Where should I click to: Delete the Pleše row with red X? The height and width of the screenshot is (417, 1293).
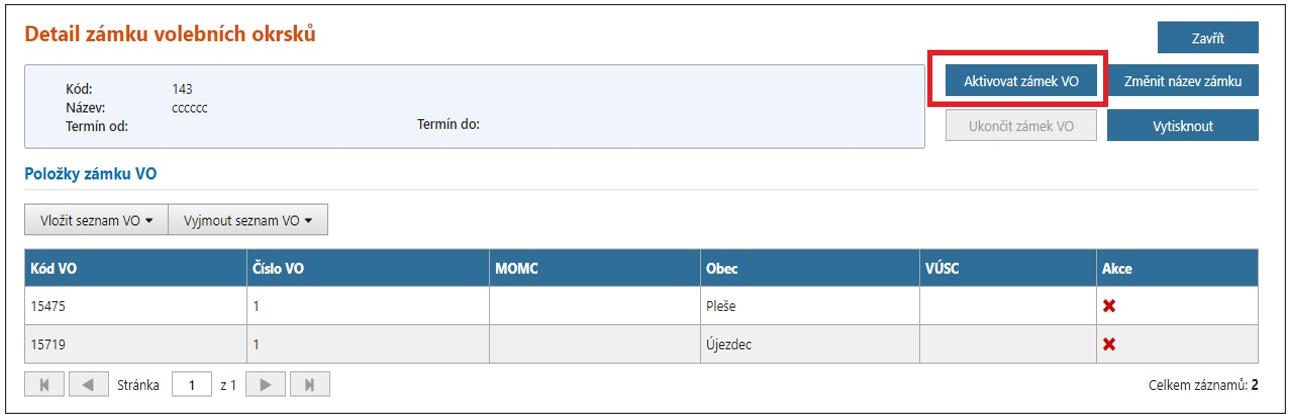coord(1108,306)
